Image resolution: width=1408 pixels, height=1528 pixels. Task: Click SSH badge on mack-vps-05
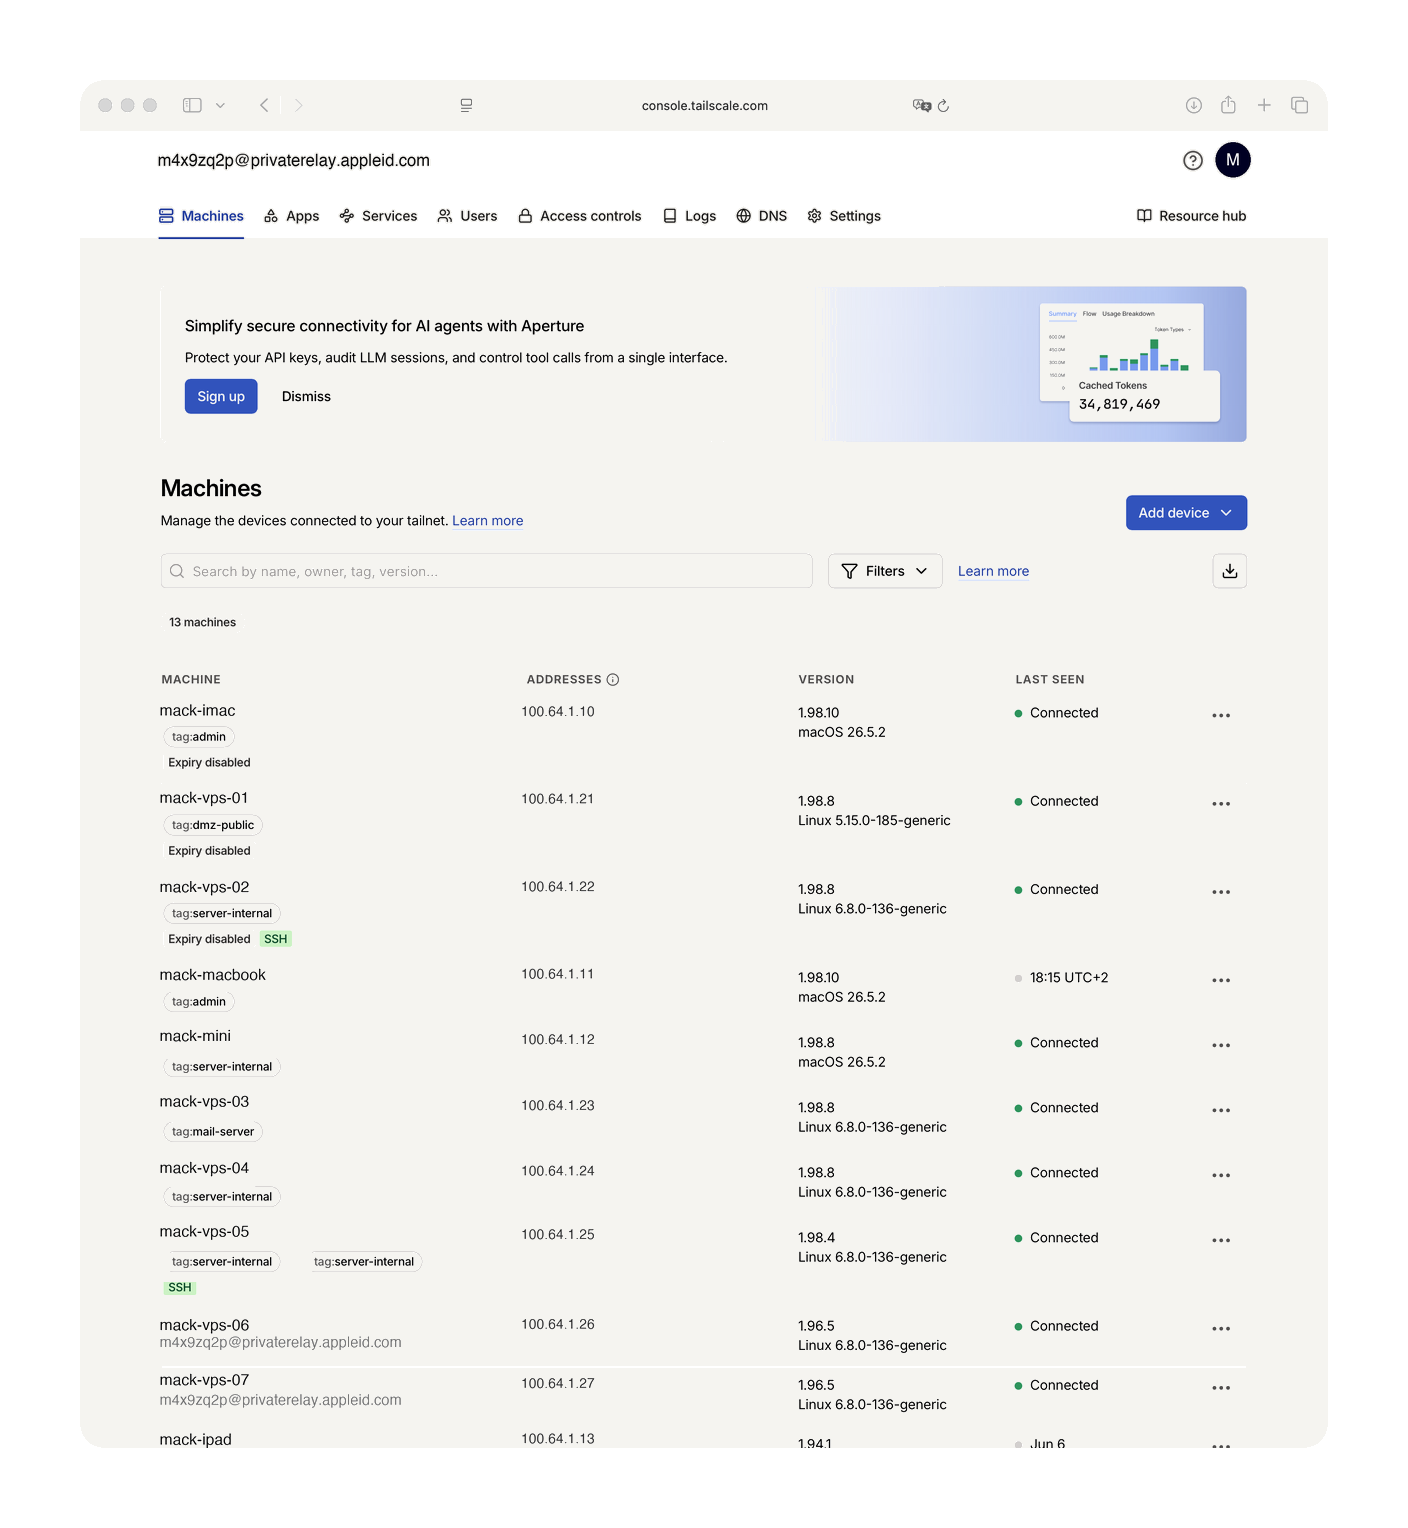180,1288
